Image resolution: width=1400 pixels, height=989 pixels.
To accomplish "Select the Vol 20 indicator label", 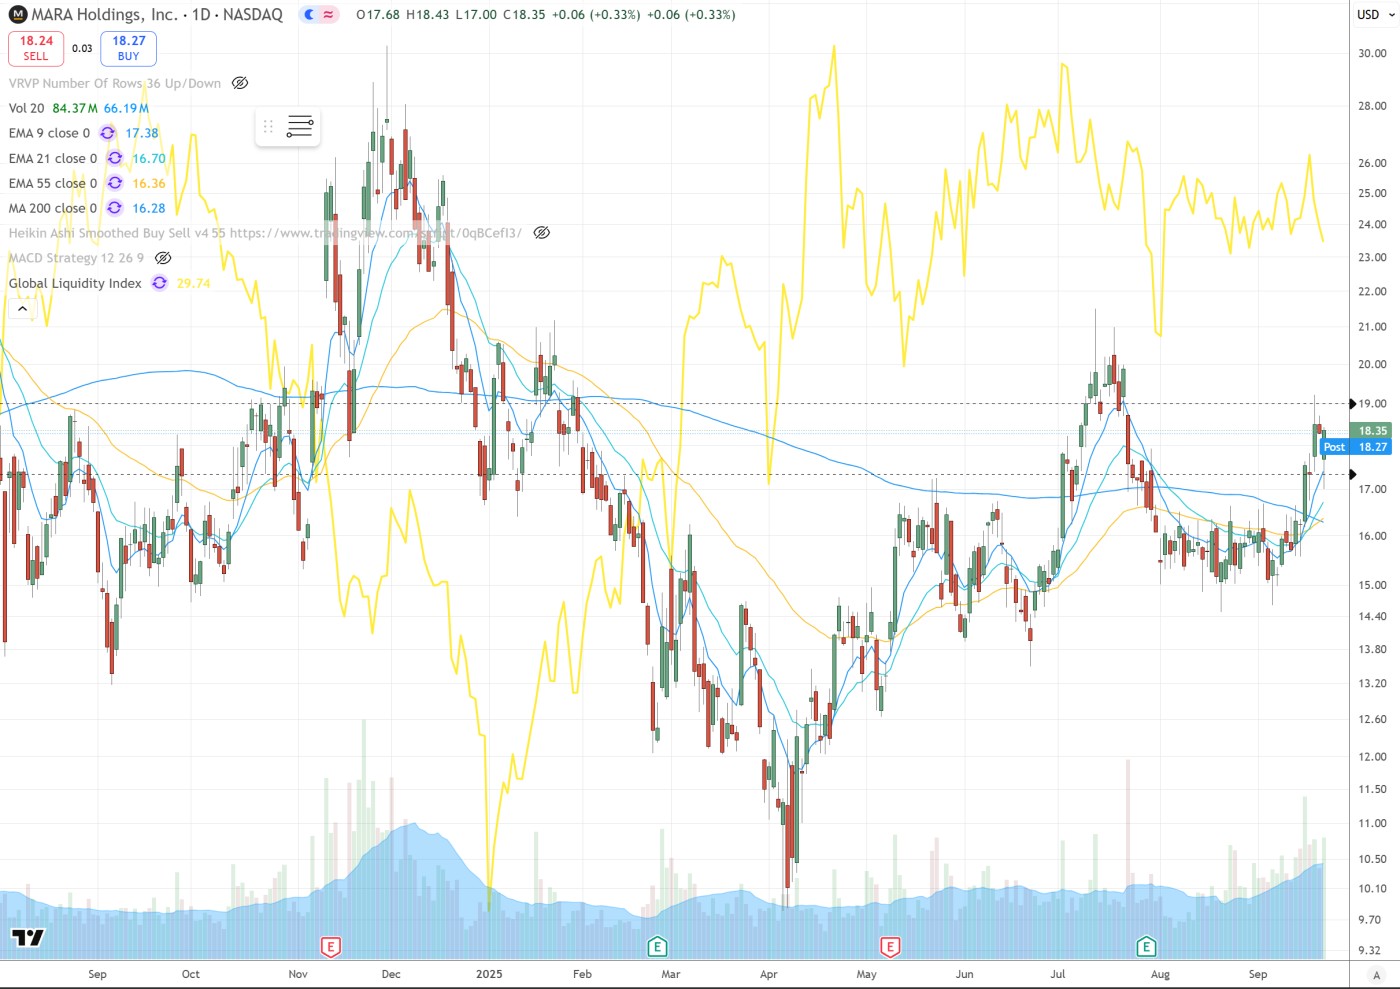I will click(27, 108).
